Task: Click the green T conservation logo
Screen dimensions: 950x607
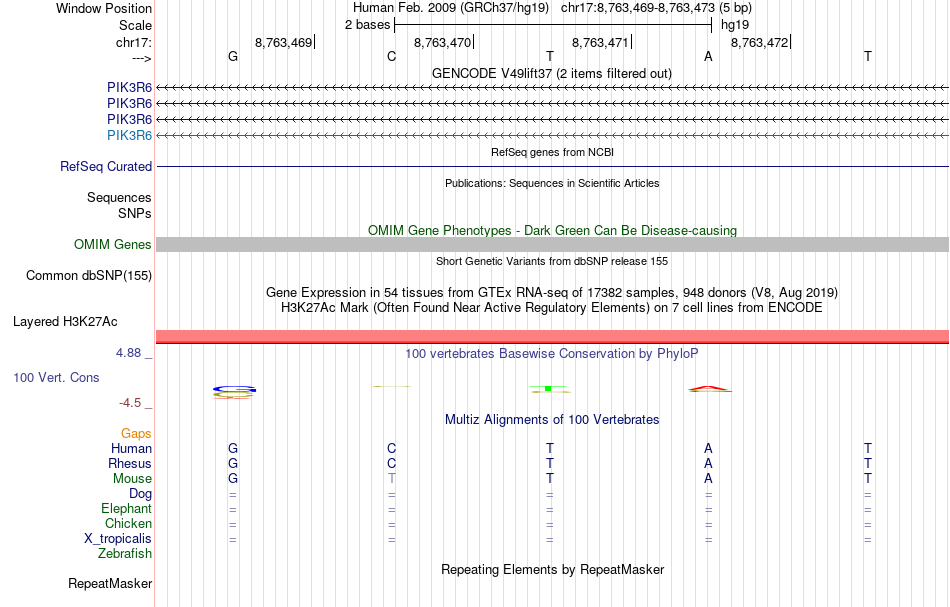Action: coord(548,388)
